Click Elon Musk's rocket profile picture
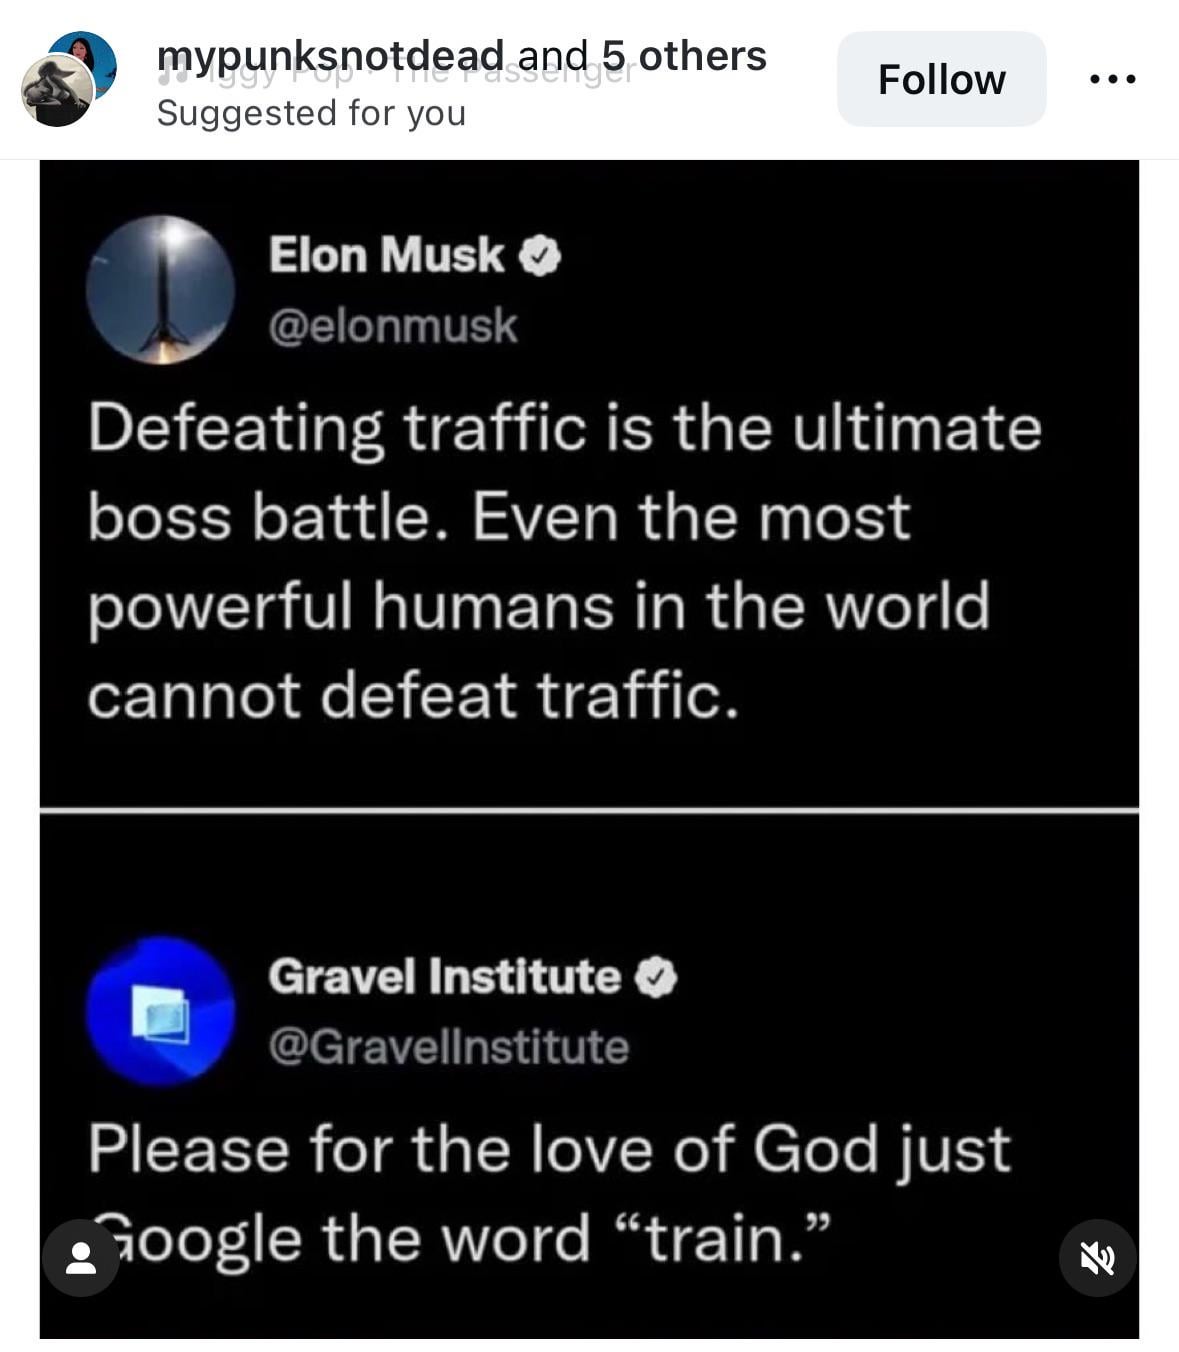Screen dimensions: 1179x1352 pyautogui.click(x=160, y=289)
